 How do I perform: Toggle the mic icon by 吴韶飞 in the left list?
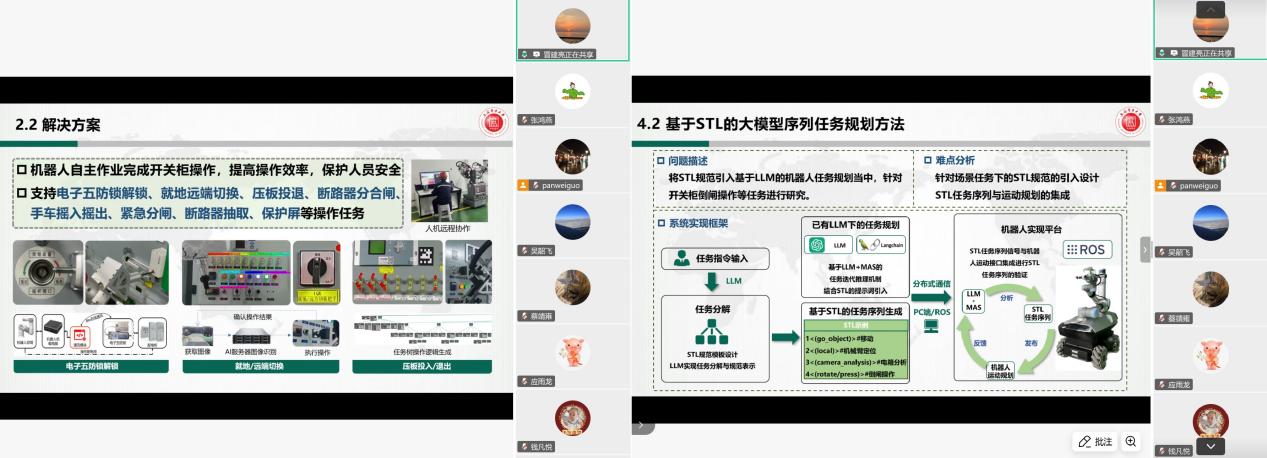coord(522,251)
